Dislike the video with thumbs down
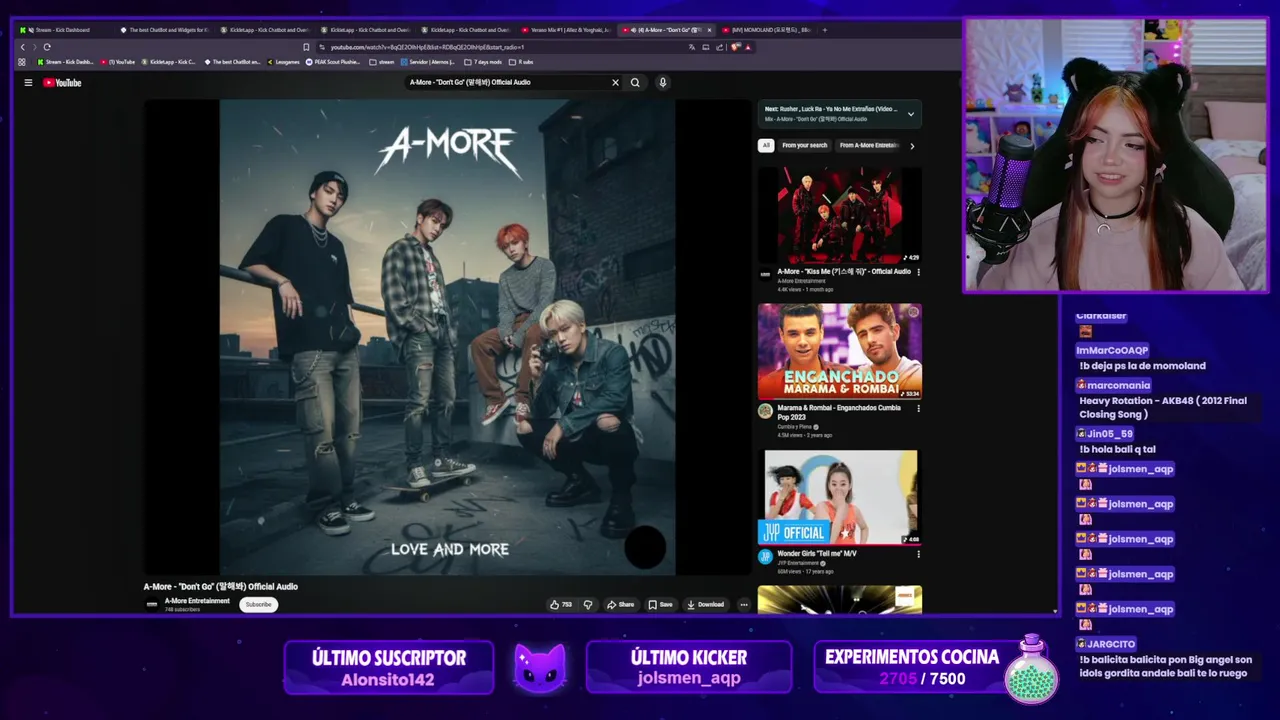This screenshot has width=1280, height=720. 588,604
